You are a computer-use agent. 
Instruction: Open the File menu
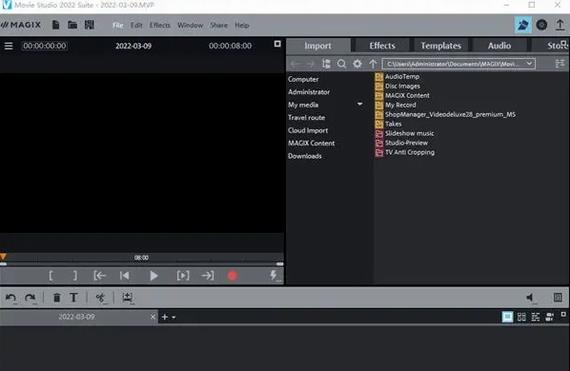tap(118, 25)
